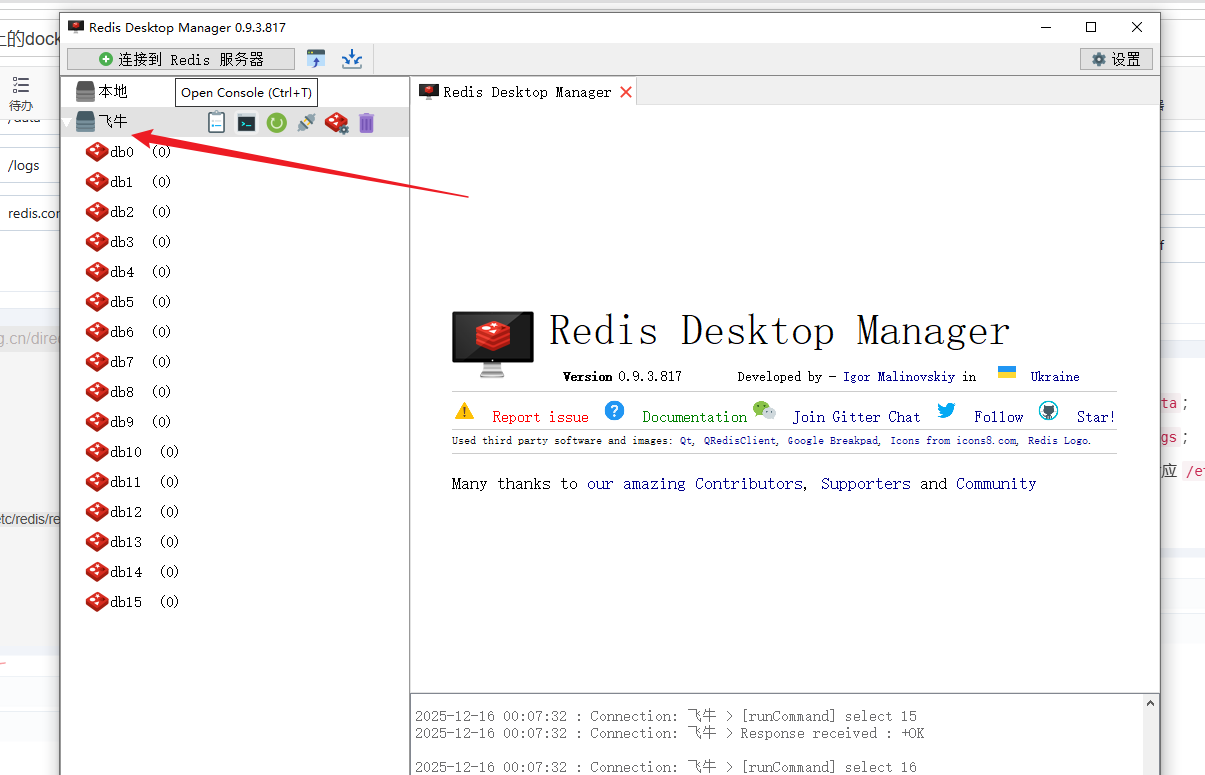The width and height of the screenshot is (1205, 775).
Task: Click the GitHub octocat icon
Action: (x=1048, y=411)
